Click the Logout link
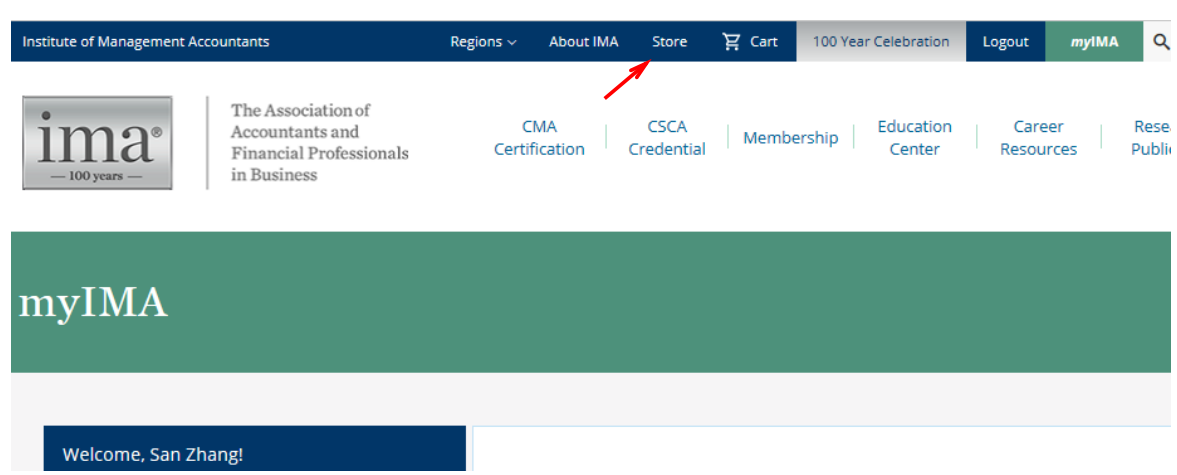The height and width of the screenshot is (475, 1177). coord(1005,42)
